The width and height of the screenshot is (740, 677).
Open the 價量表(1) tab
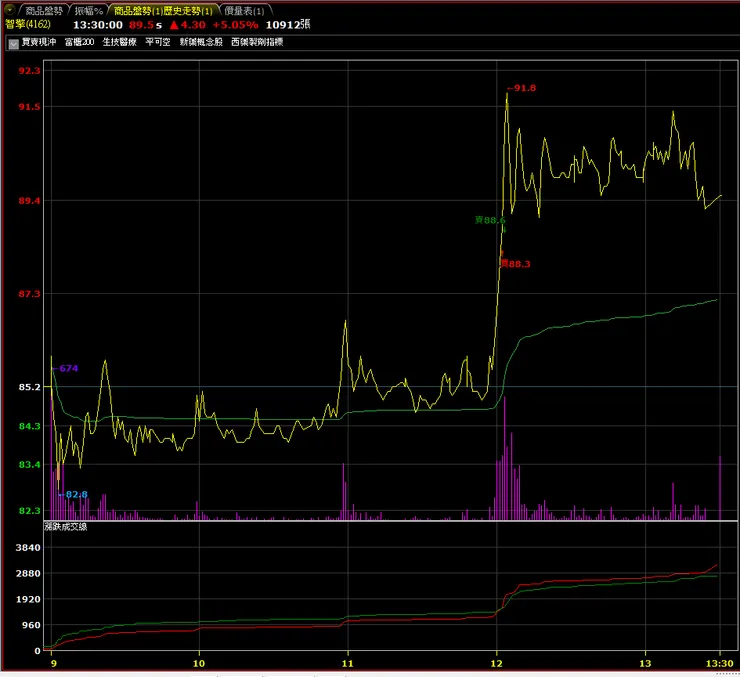click(x=244, y=10)
